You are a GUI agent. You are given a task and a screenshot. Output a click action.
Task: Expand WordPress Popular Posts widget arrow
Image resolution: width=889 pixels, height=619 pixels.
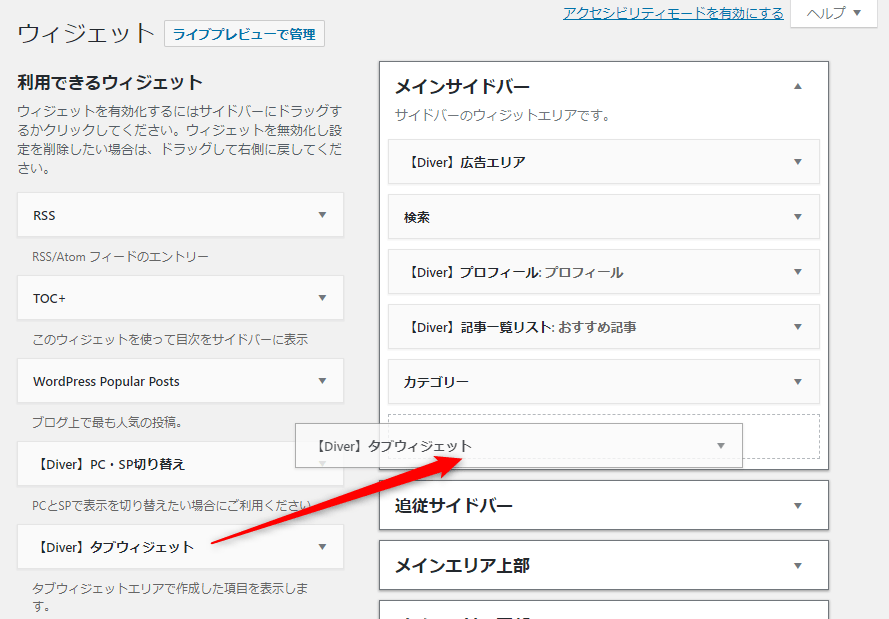(x=322, y=381)
